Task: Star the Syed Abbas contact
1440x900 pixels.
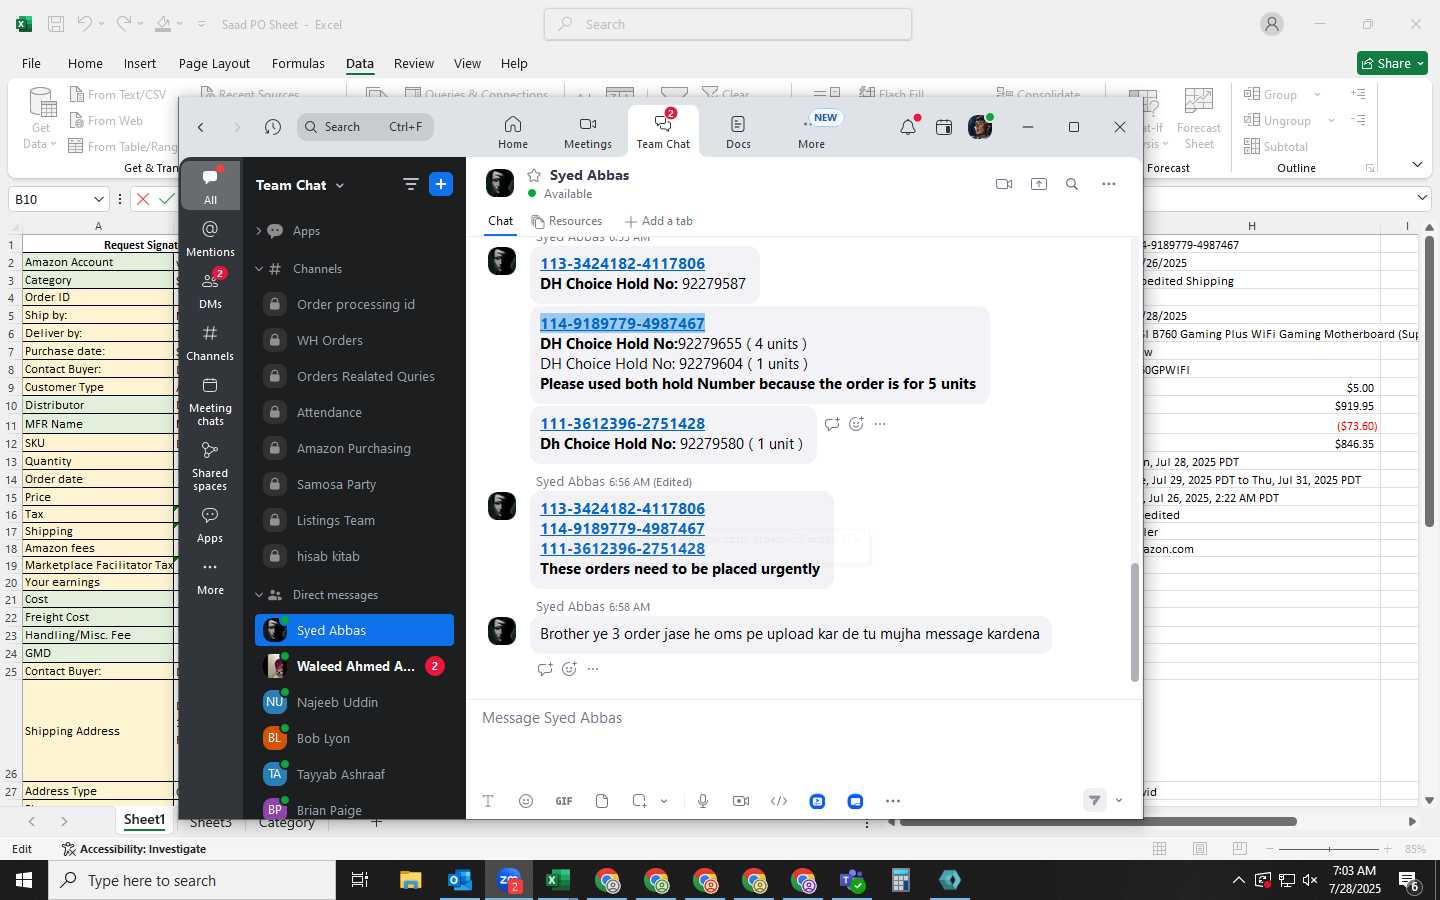Action: [x=534, y=175]
